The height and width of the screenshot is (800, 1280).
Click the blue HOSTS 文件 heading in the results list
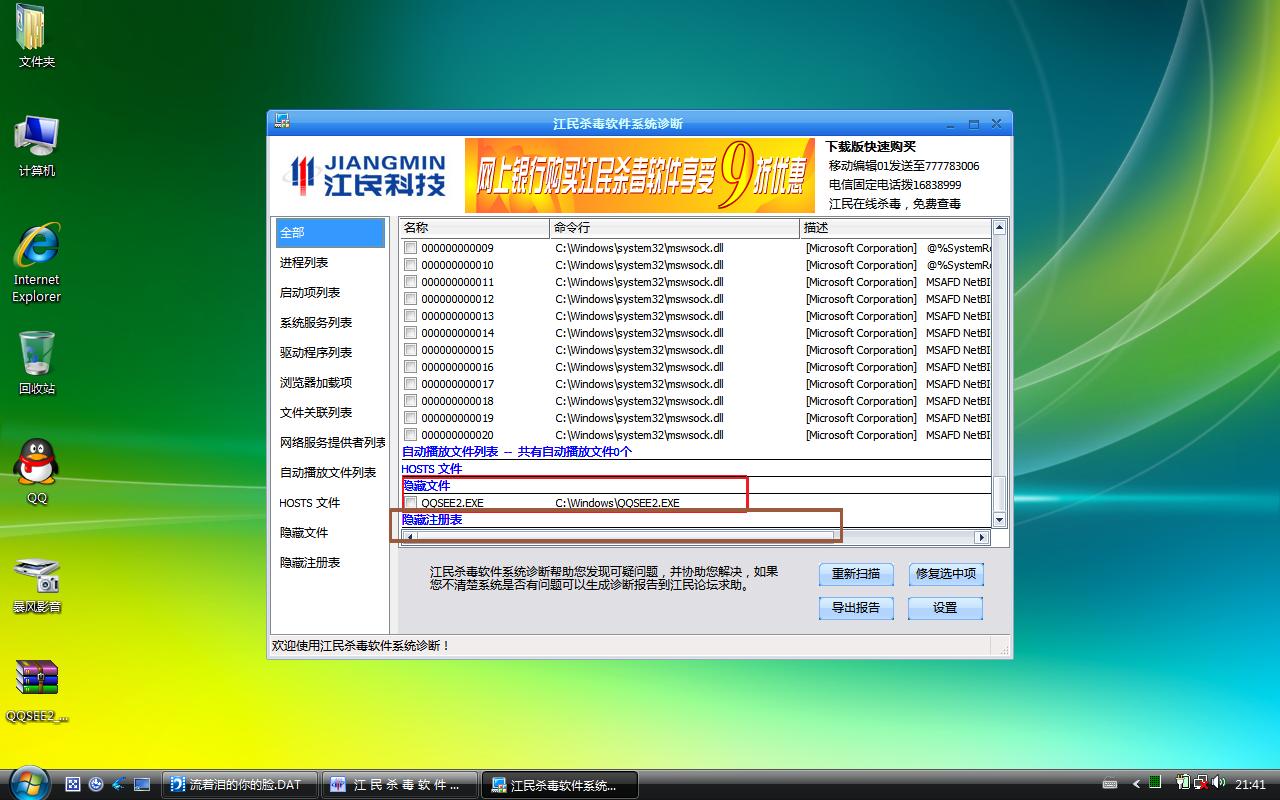[x=432, y=469]
